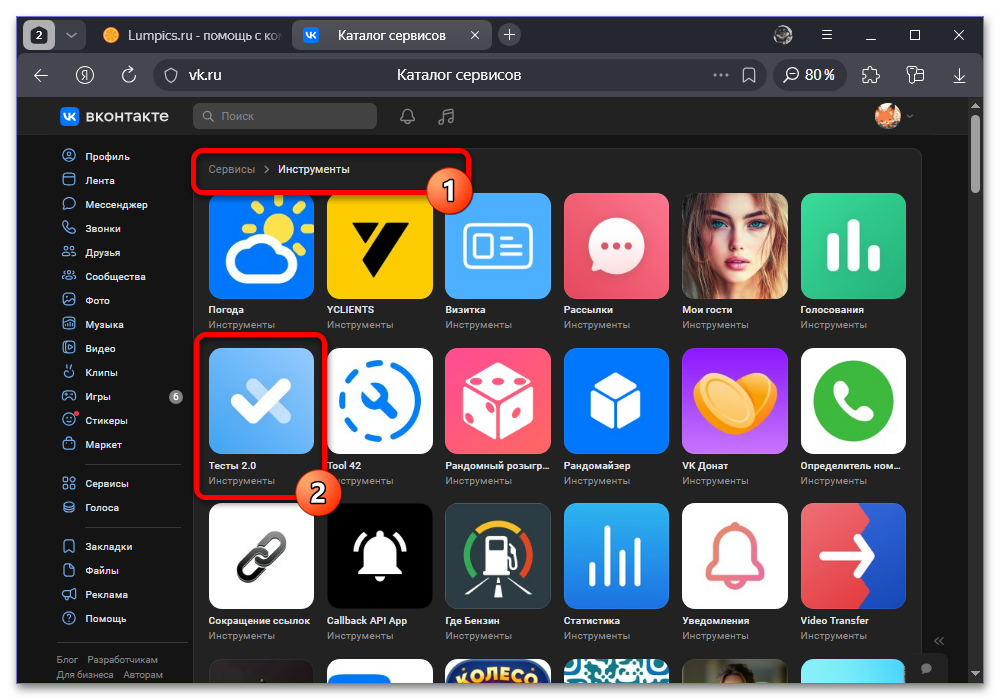Image resolution: width=1000 pixels, height=700 pixels.
Task: Click the 80% zoom indicator
Action: (x=809, y=75)
